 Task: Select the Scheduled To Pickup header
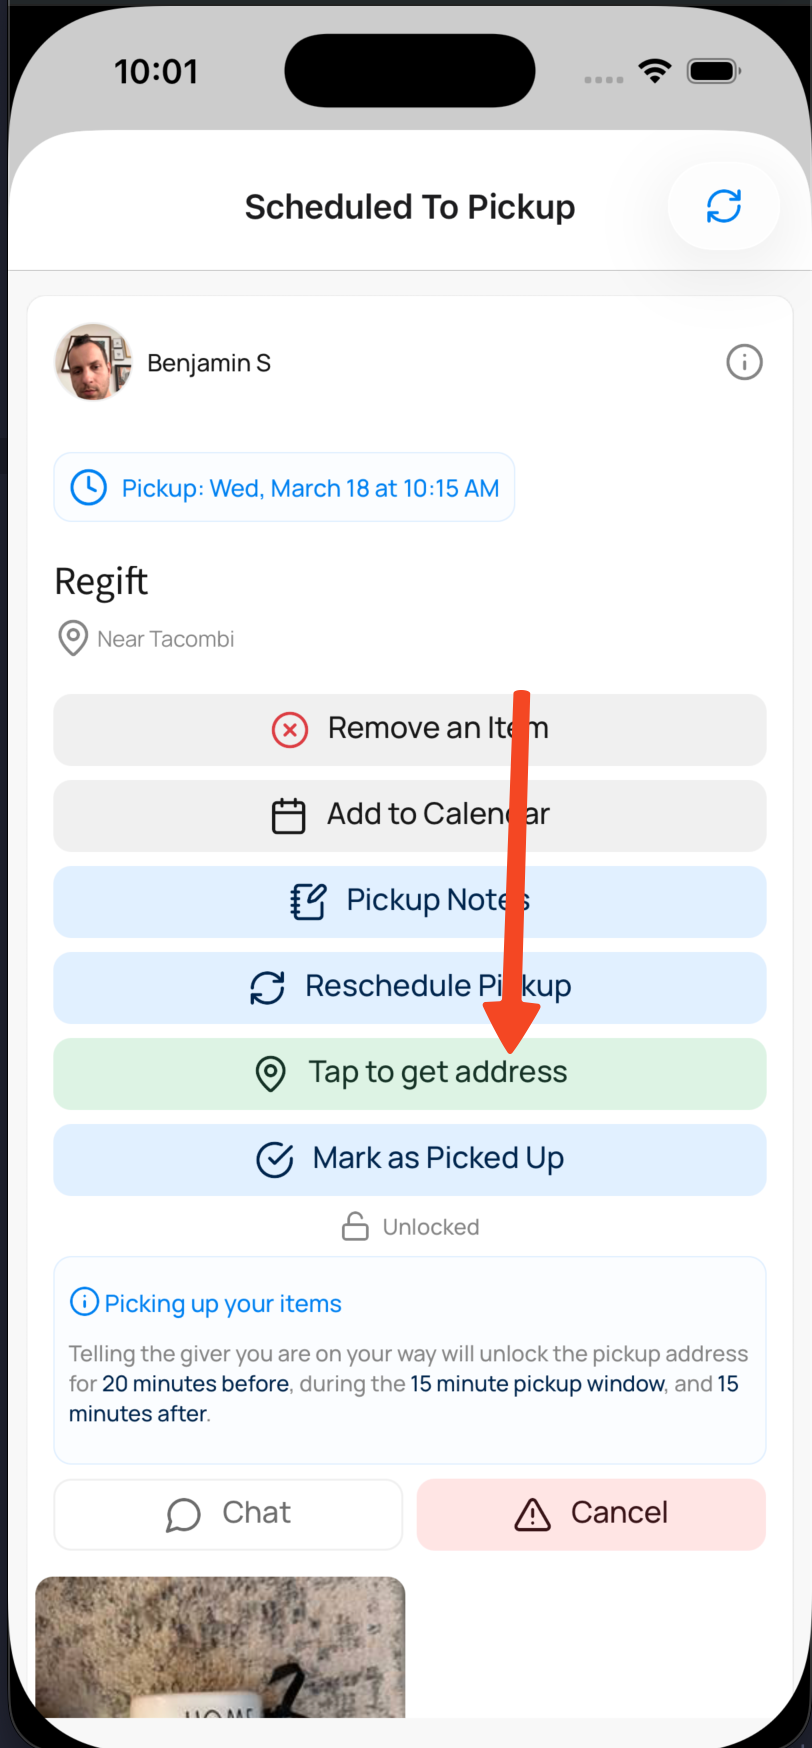[x=409, y=206]
